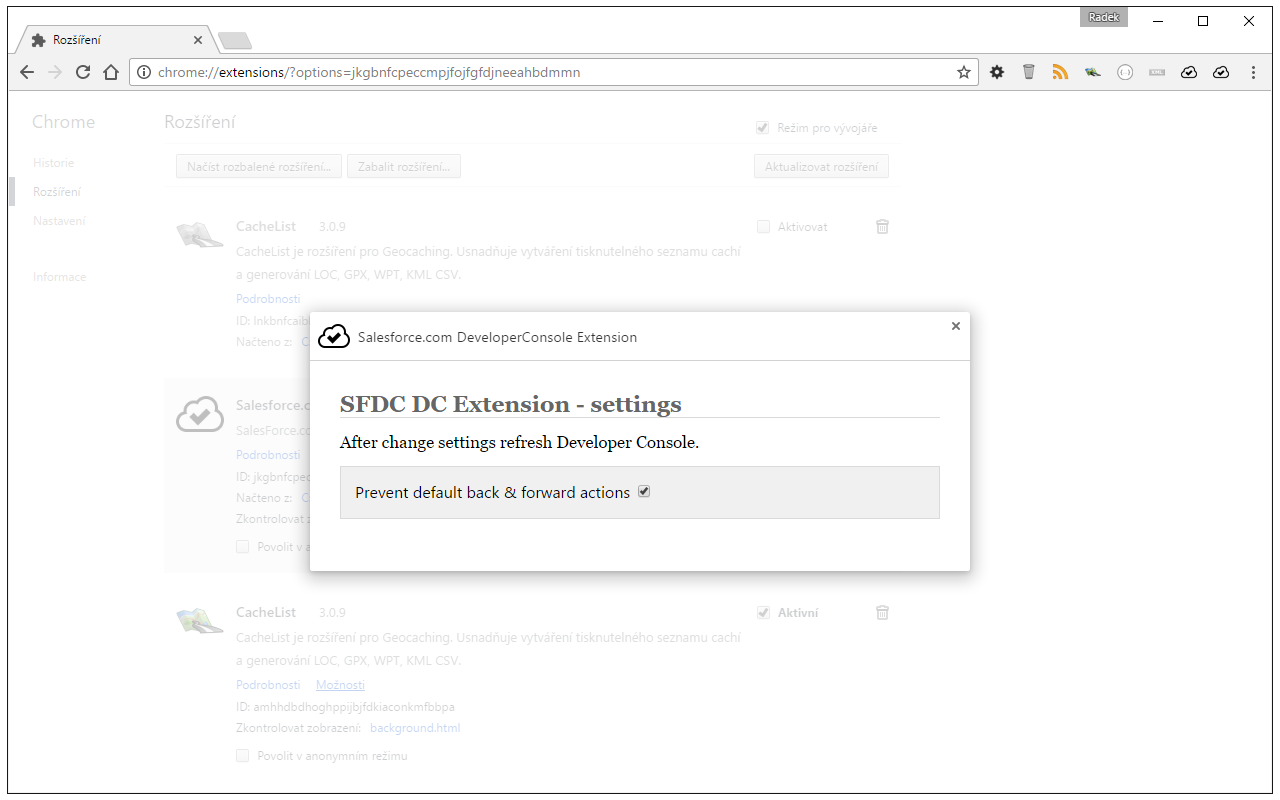Toggle Režim pro vývojáře checkbox

763,127
